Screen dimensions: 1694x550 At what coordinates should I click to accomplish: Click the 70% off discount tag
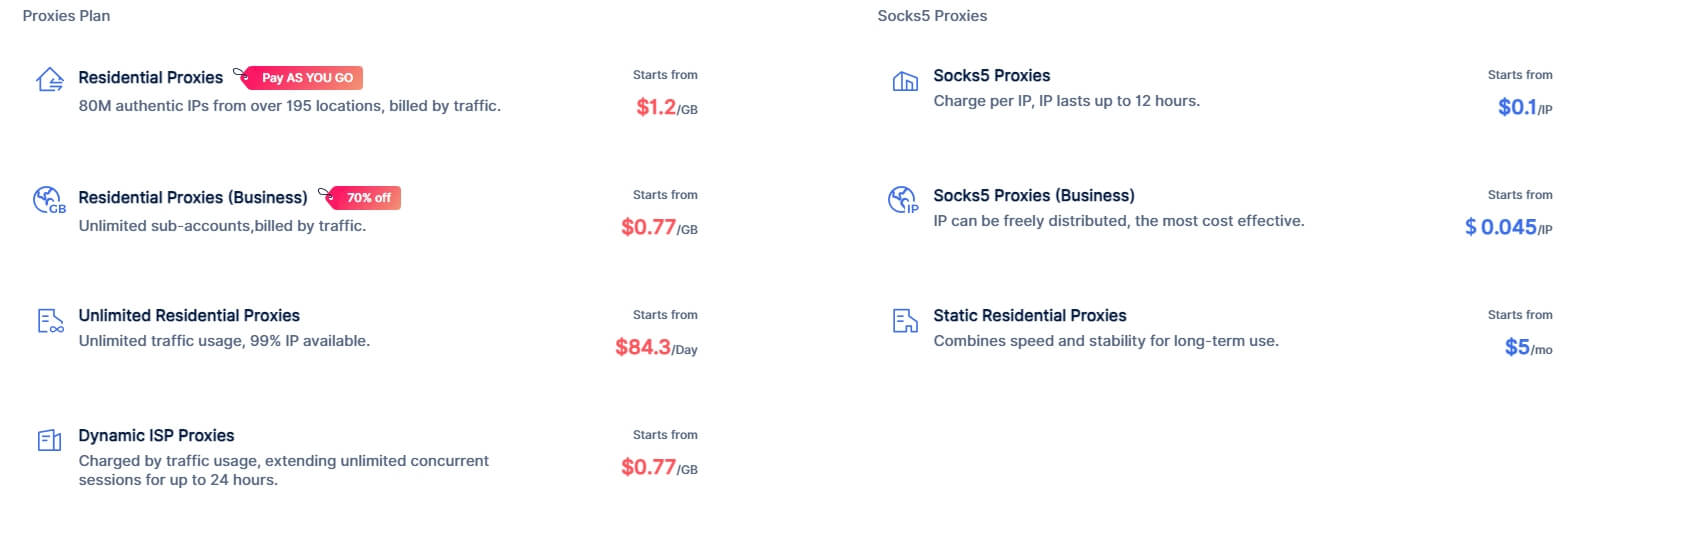tap(366, 198)
